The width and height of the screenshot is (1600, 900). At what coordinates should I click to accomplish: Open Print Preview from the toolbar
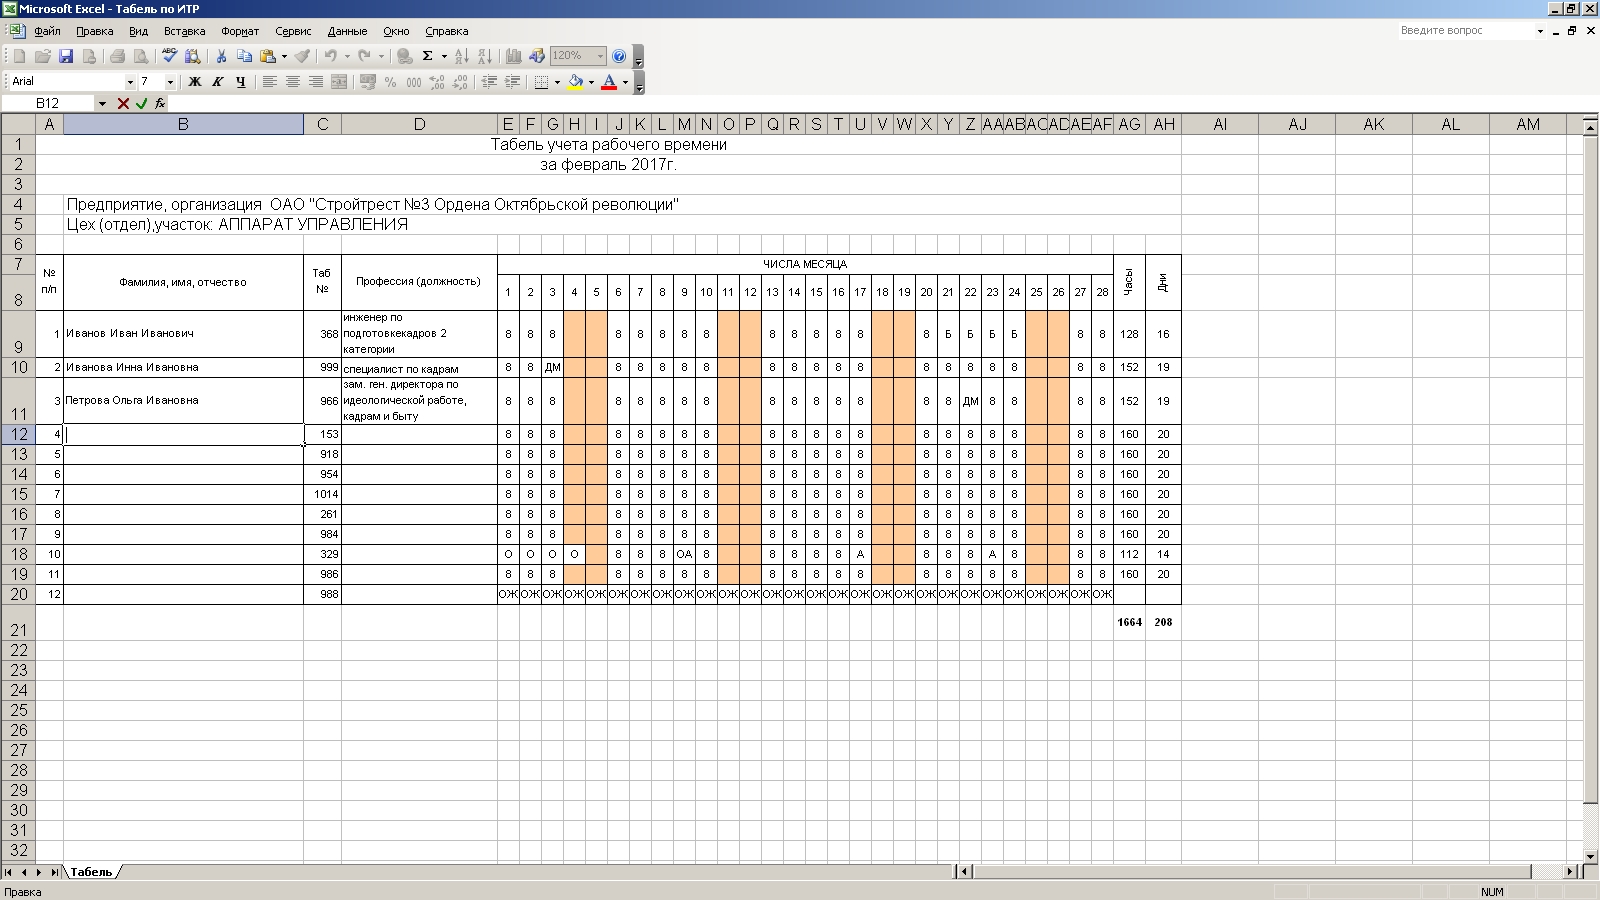141,56
